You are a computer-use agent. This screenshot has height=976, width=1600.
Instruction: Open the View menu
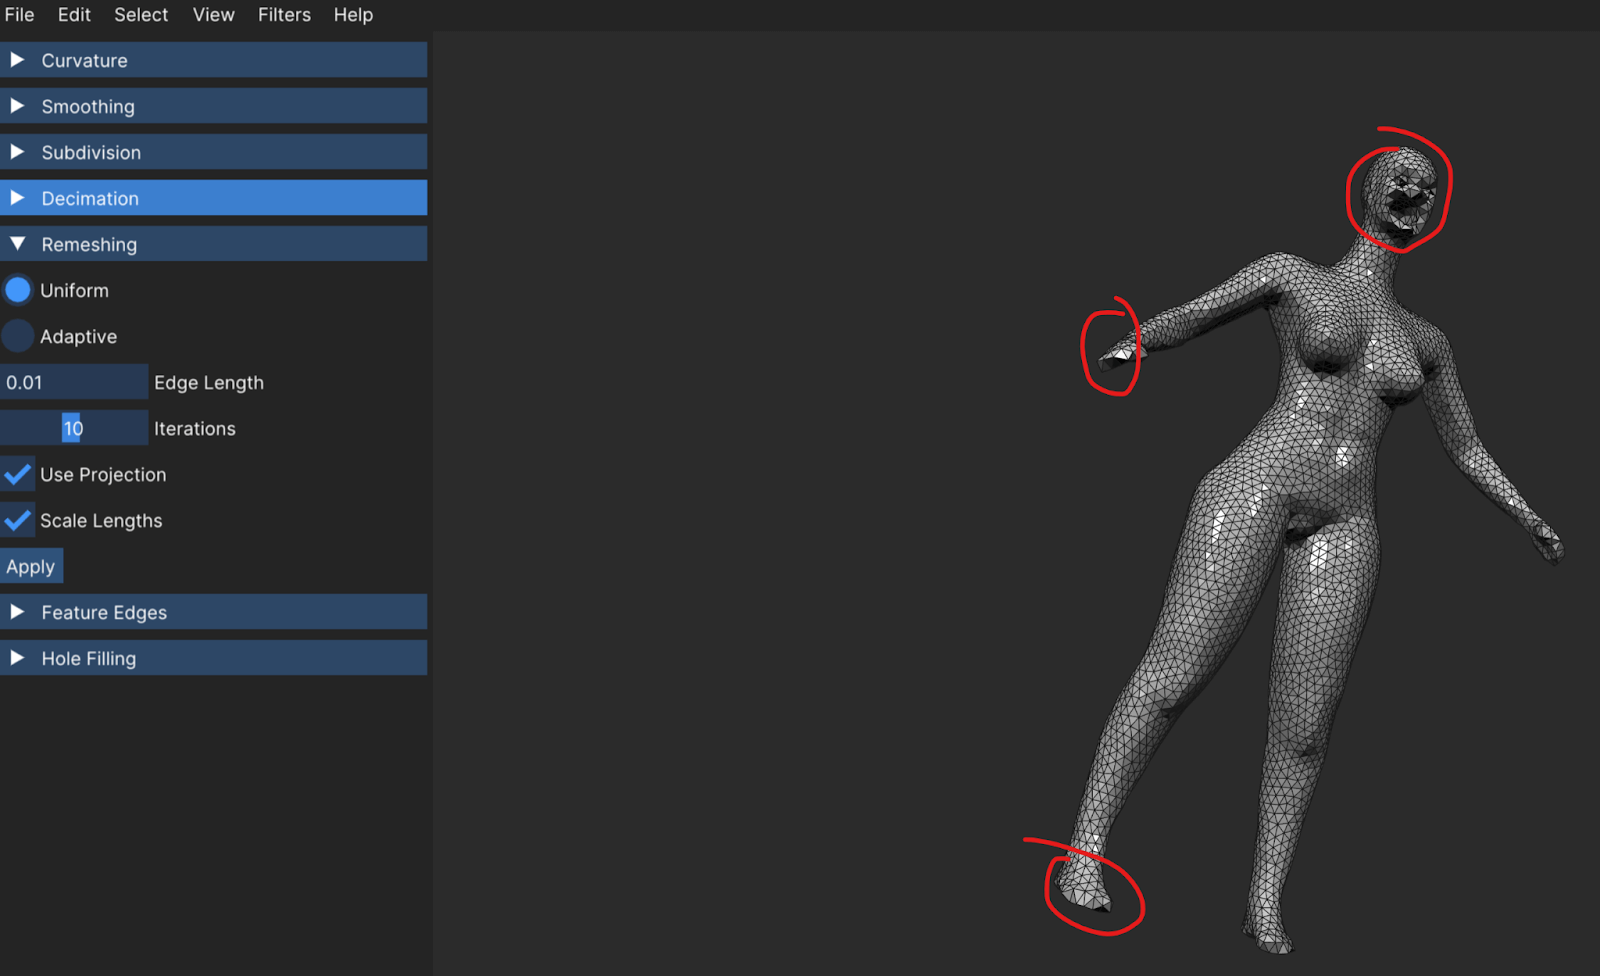pyautogui.click(x=213, y=15)
